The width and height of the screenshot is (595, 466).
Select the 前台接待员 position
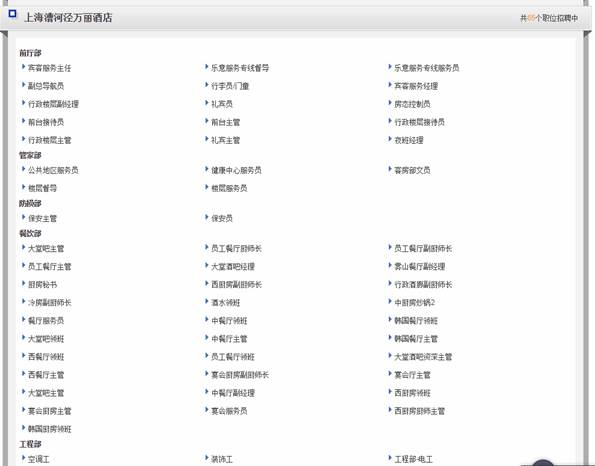point(46,122)
